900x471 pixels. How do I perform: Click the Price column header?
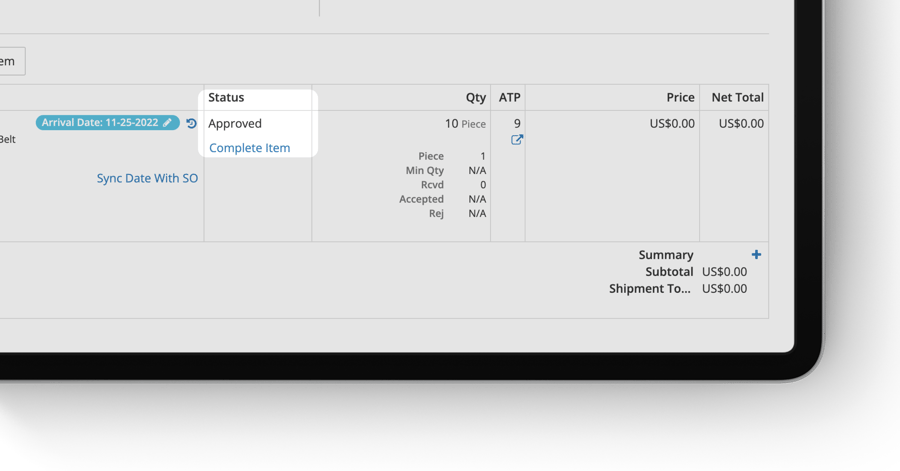(680, 98)
